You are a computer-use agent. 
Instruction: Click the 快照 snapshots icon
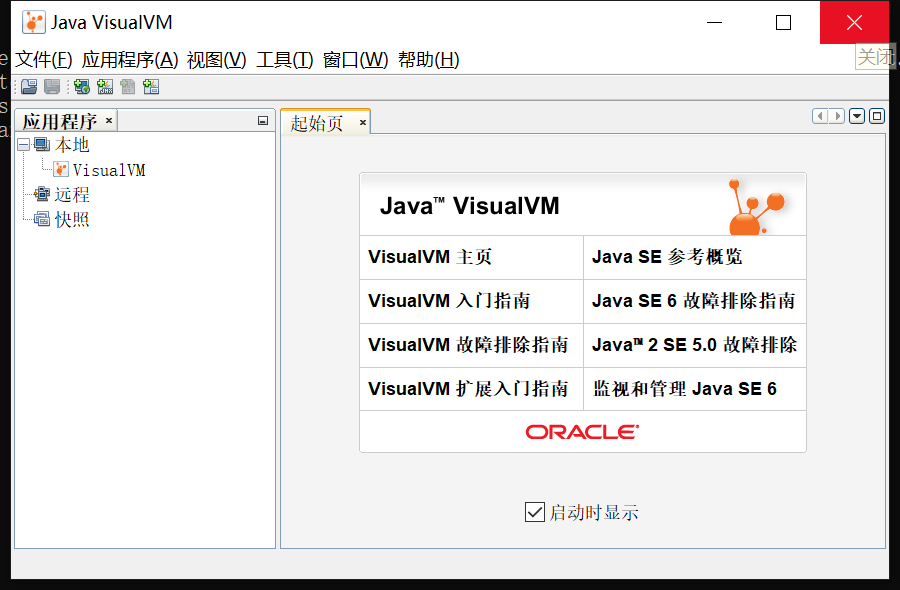coord(42,219)
